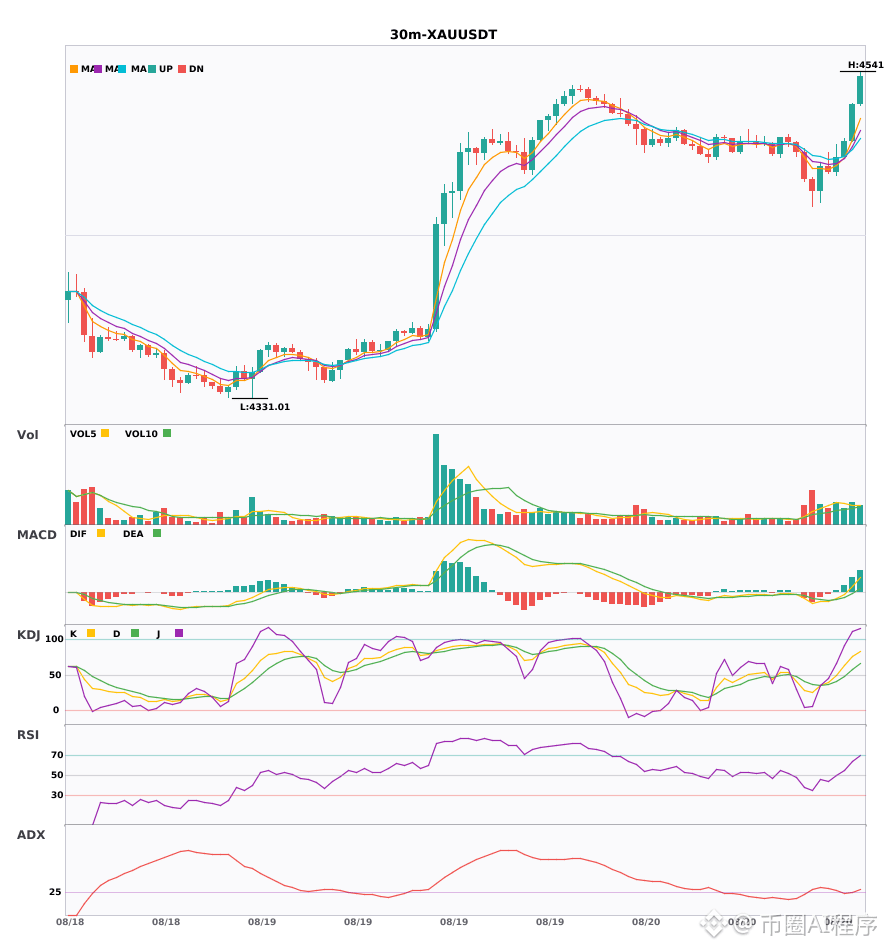Click the RSI panel label

[28, 735]
